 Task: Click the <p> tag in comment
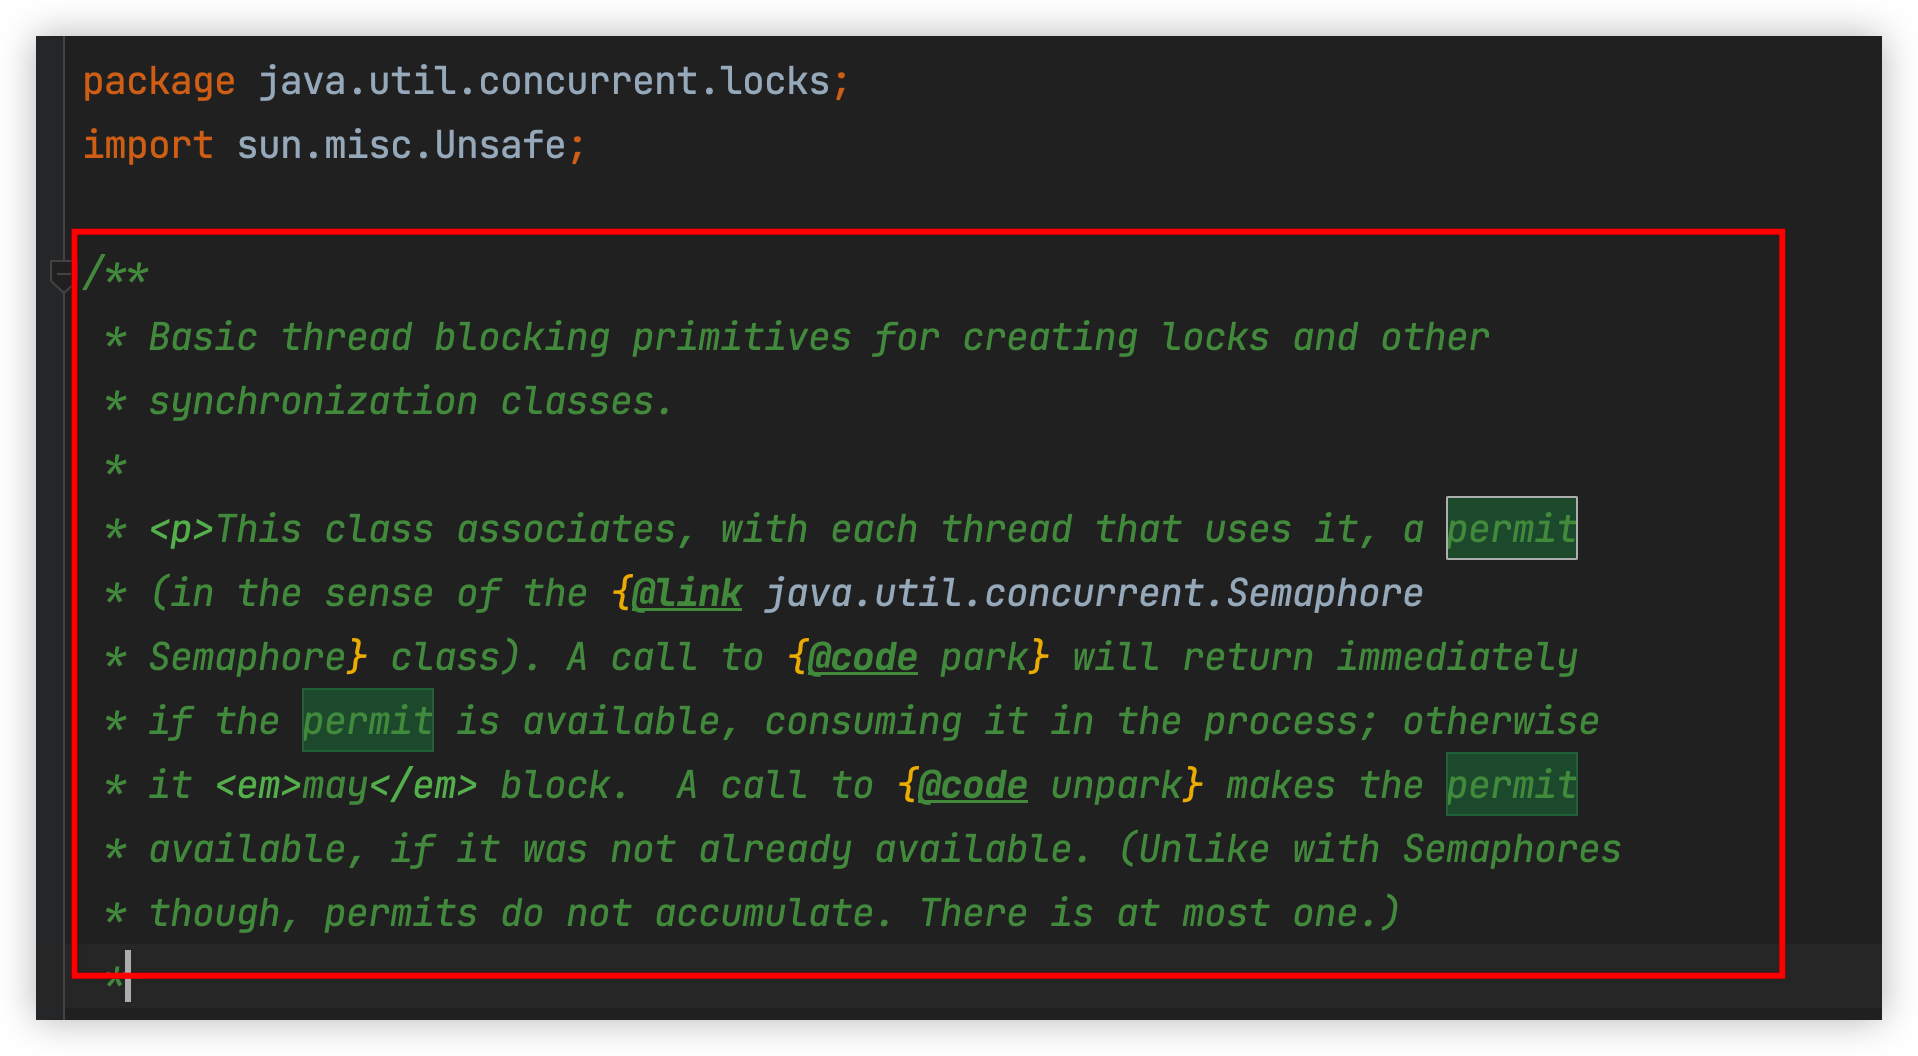(181, 529)
